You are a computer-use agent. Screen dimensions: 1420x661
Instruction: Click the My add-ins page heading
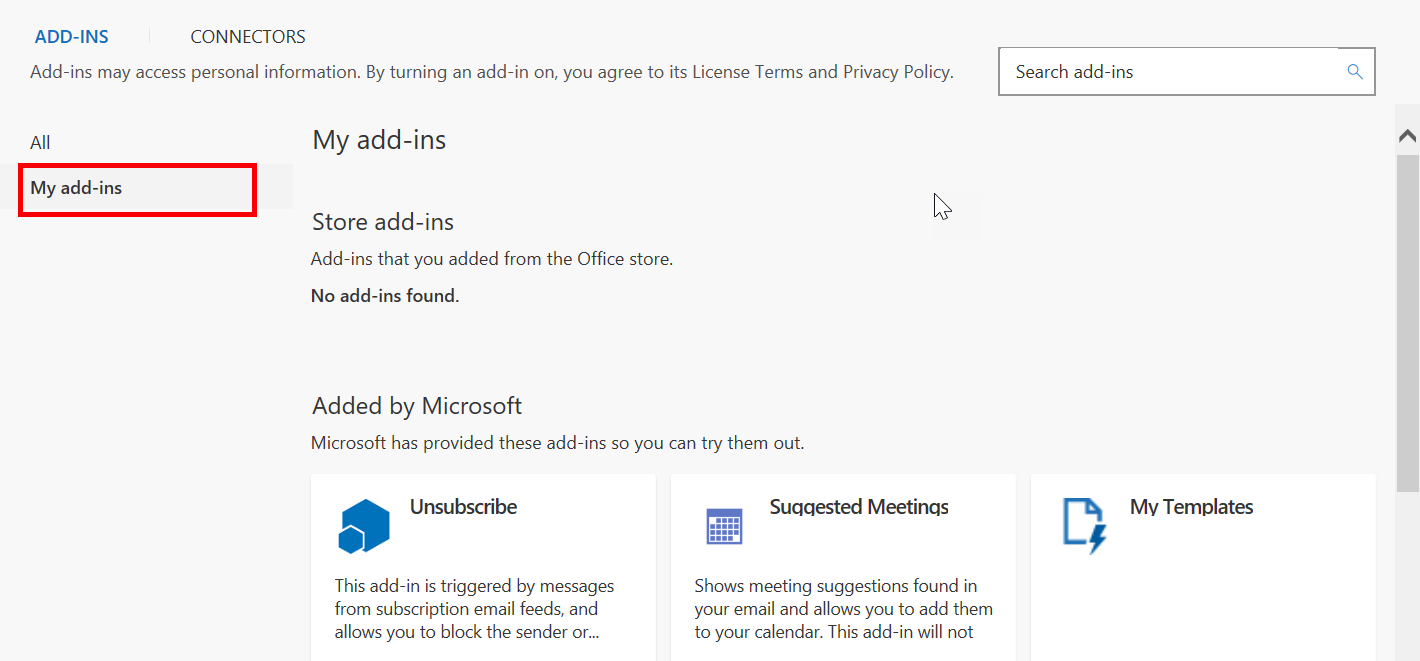(379, 140)
